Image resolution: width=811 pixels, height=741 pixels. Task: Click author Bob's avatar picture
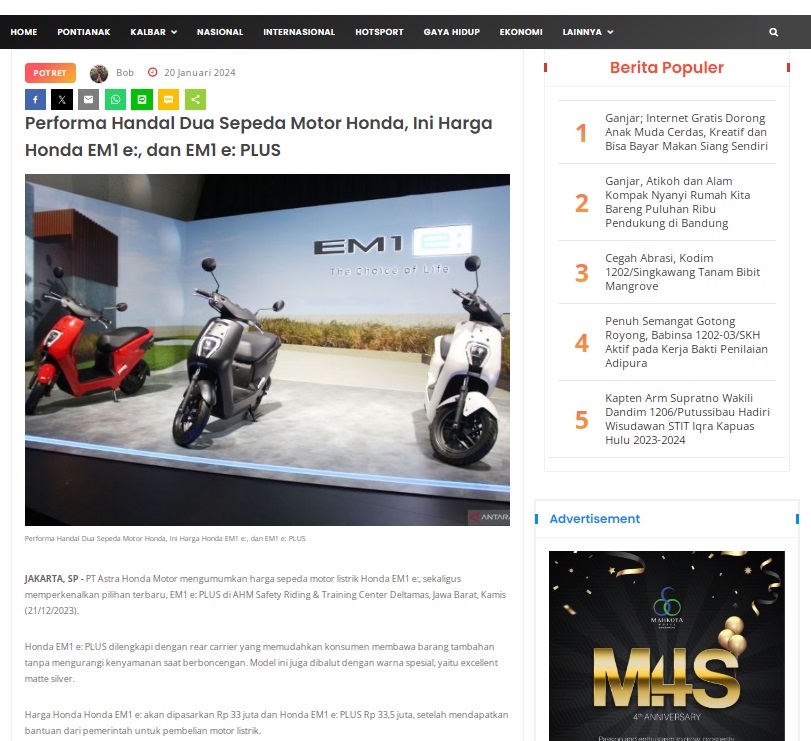pyautogui.click(x=99, y=73)
